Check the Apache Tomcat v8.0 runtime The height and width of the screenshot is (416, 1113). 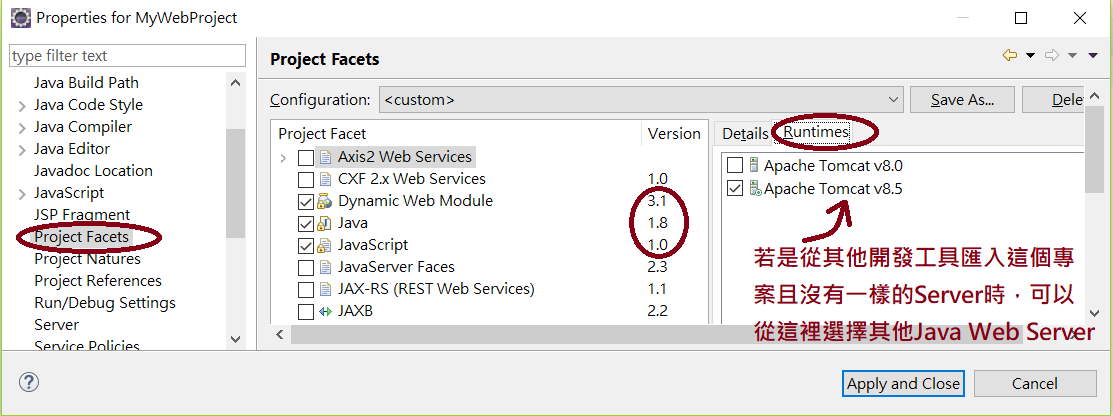pos(735,166)
